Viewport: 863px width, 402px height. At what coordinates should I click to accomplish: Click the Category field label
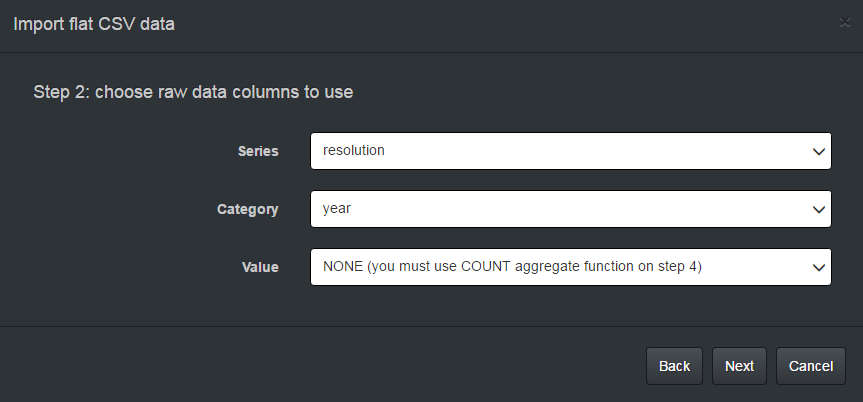pyautogui.click(x=248, y=210)
